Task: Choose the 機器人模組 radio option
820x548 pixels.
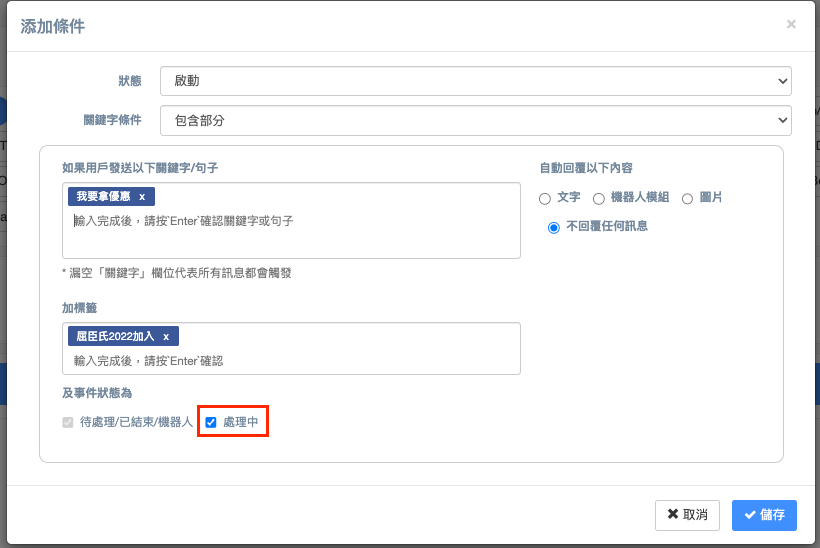Action: tap(599, 199)
